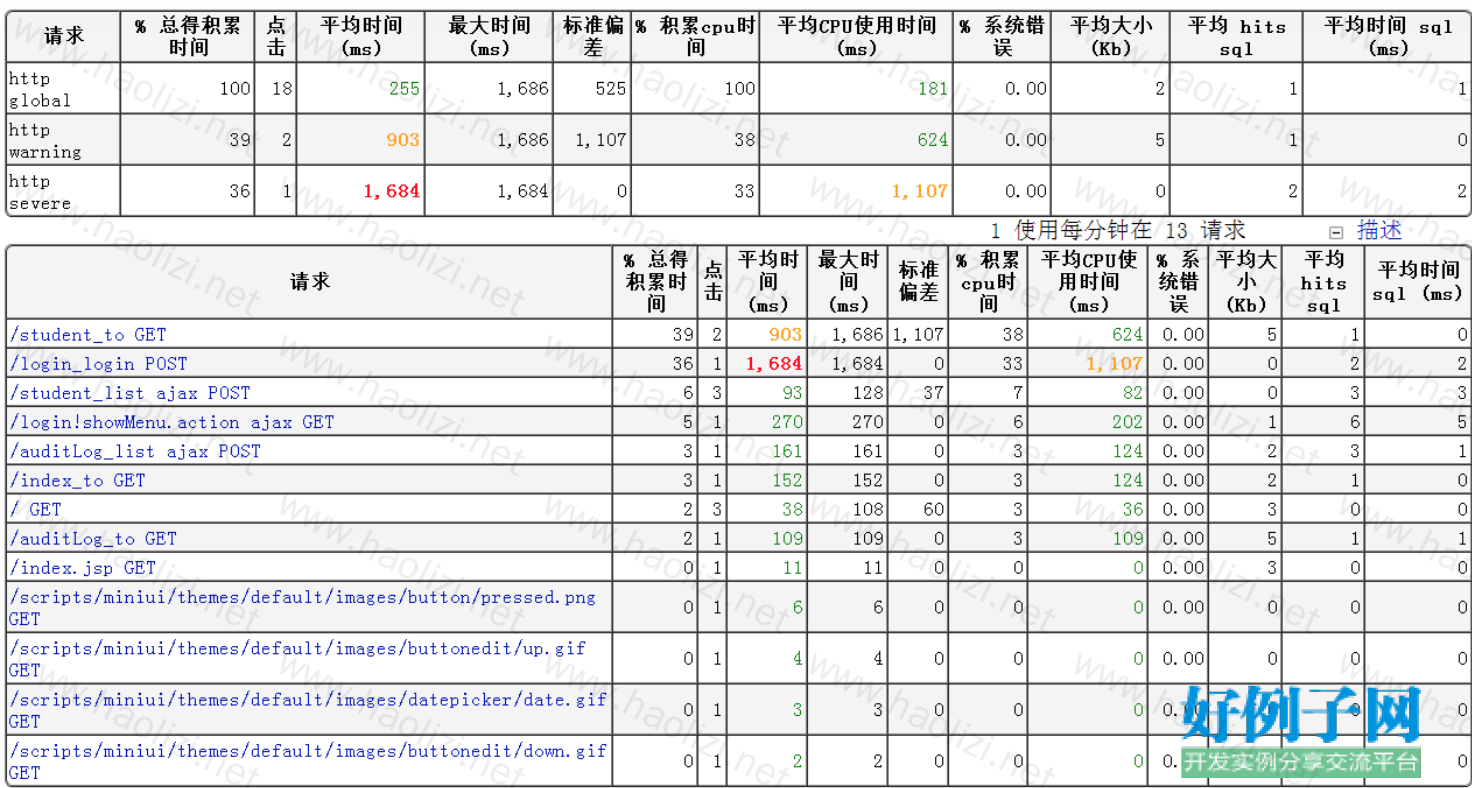Click the root '/ GET' request link

[x=36, y=509]
